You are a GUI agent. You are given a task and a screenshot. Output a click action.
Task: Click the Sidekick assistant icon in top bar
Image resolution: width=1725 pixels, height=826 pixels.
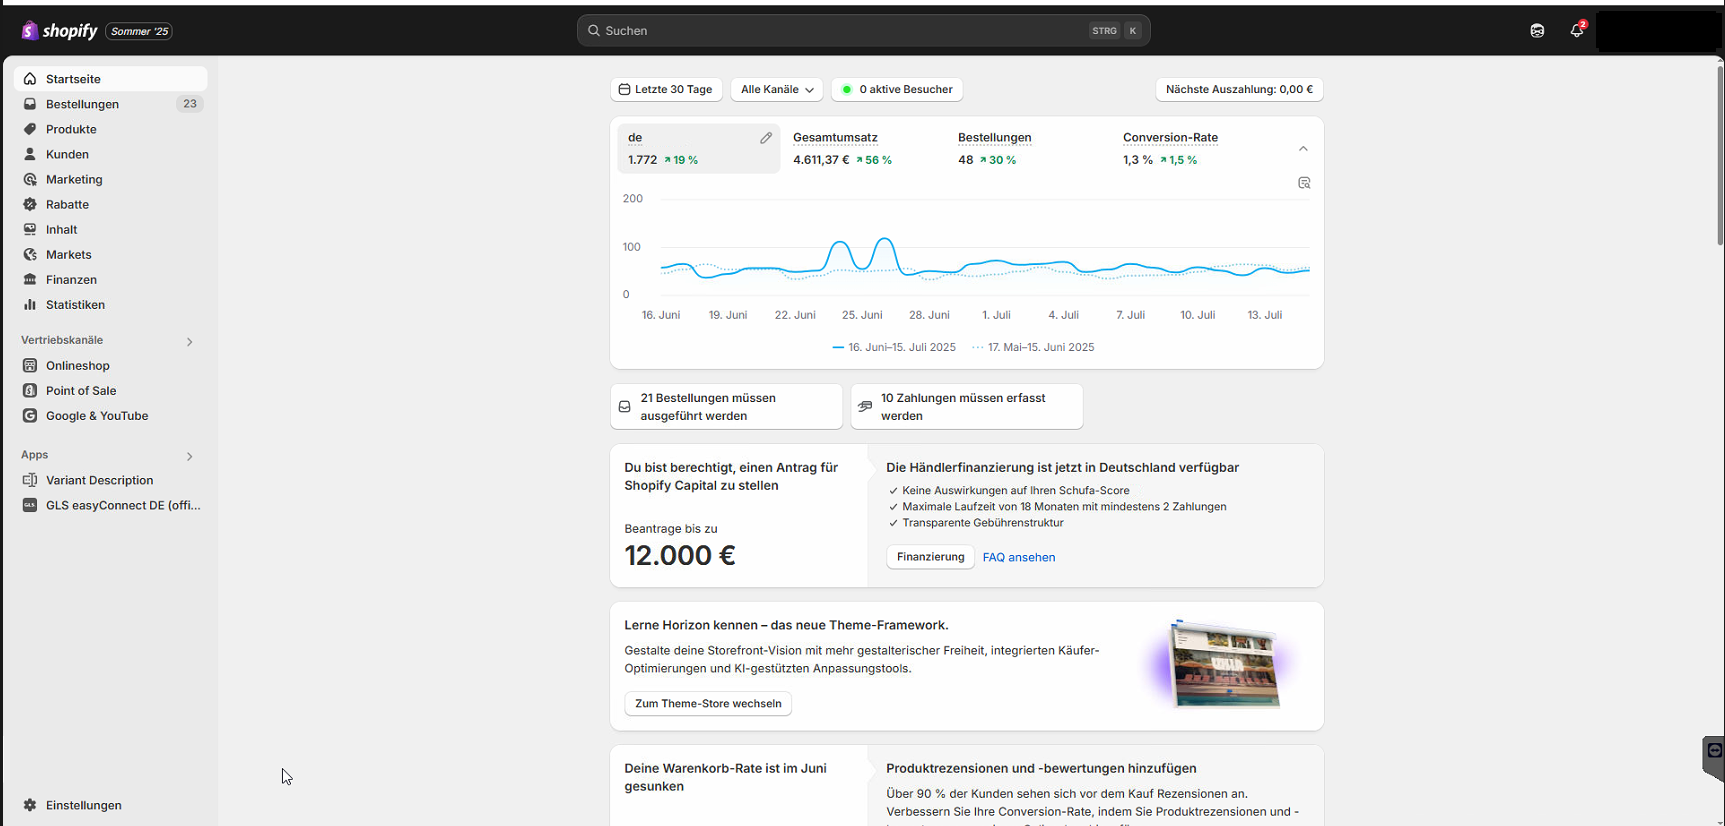1537,31
